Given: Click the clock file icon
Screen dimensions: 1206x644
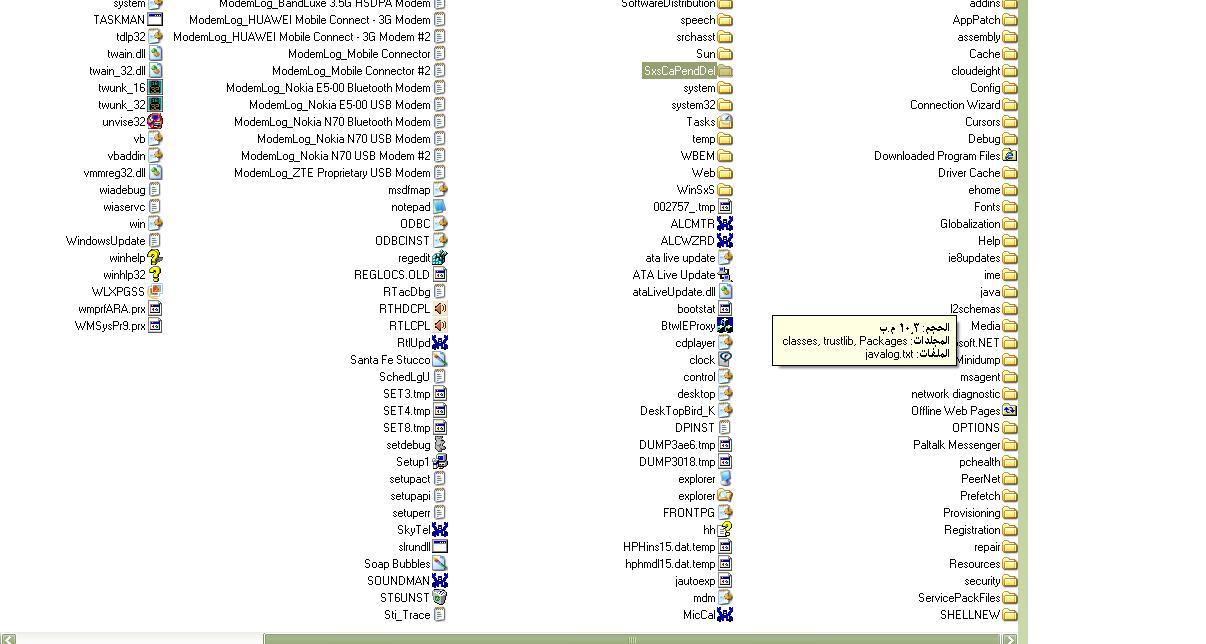Looking at the screenshot, I should tap(725, 360).
